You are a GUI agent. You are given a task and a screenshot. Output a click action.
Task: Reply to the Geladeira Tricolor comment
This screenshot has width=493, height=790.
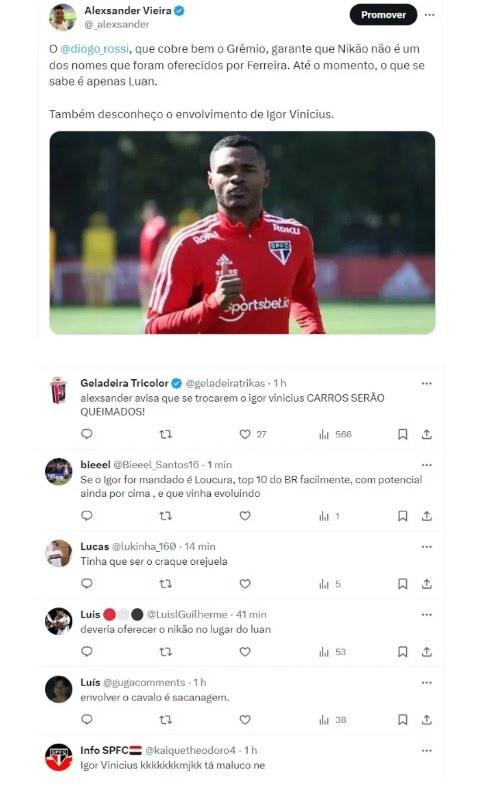(87, 434)
